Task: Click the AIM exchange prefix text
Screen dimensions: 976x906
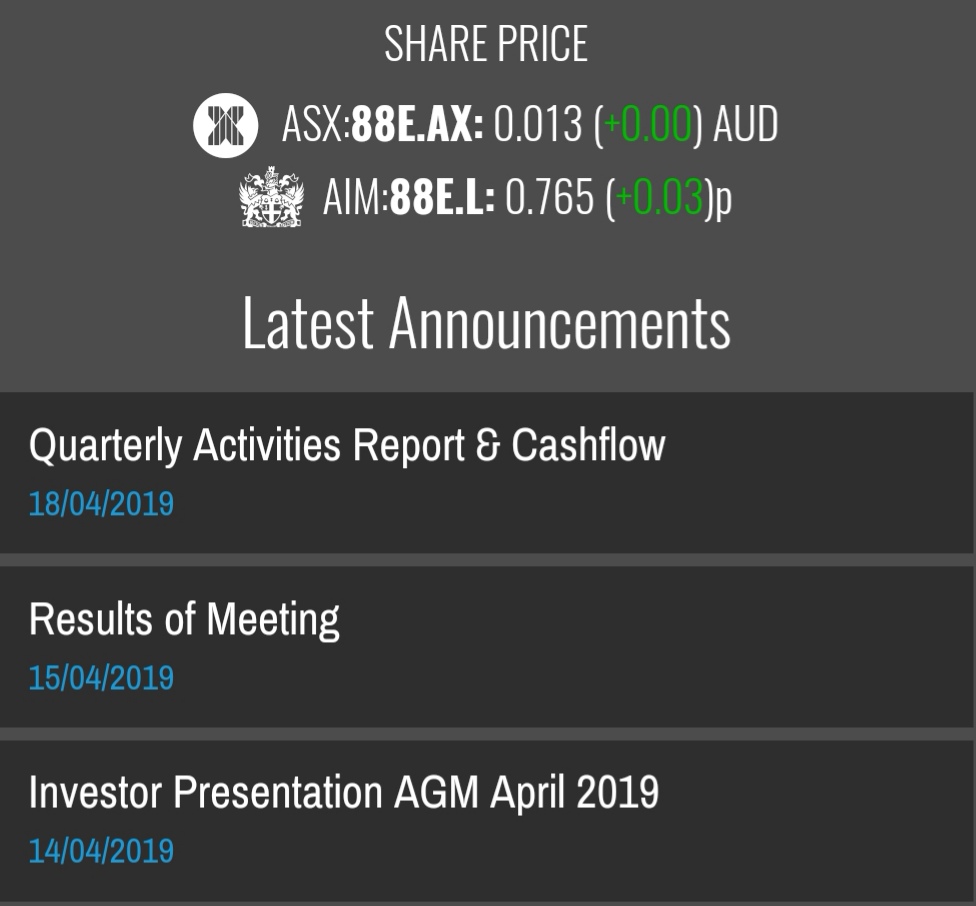Action: 353,199
